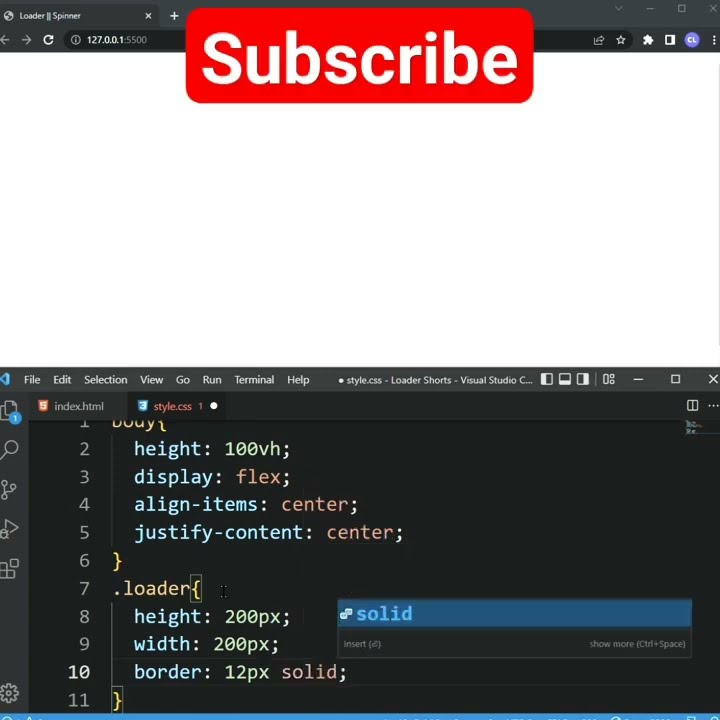This screenshot has width=720, height=720.
Task: Accept the solid autocomplete suggestion
Action: point(514,613)
